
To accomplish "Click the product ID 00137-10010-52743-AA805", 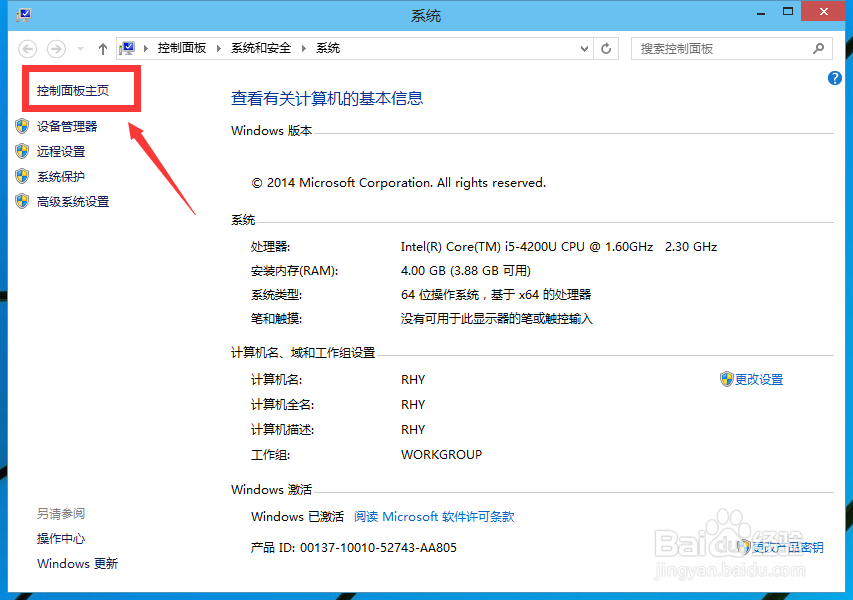I will tap(378, 547).
